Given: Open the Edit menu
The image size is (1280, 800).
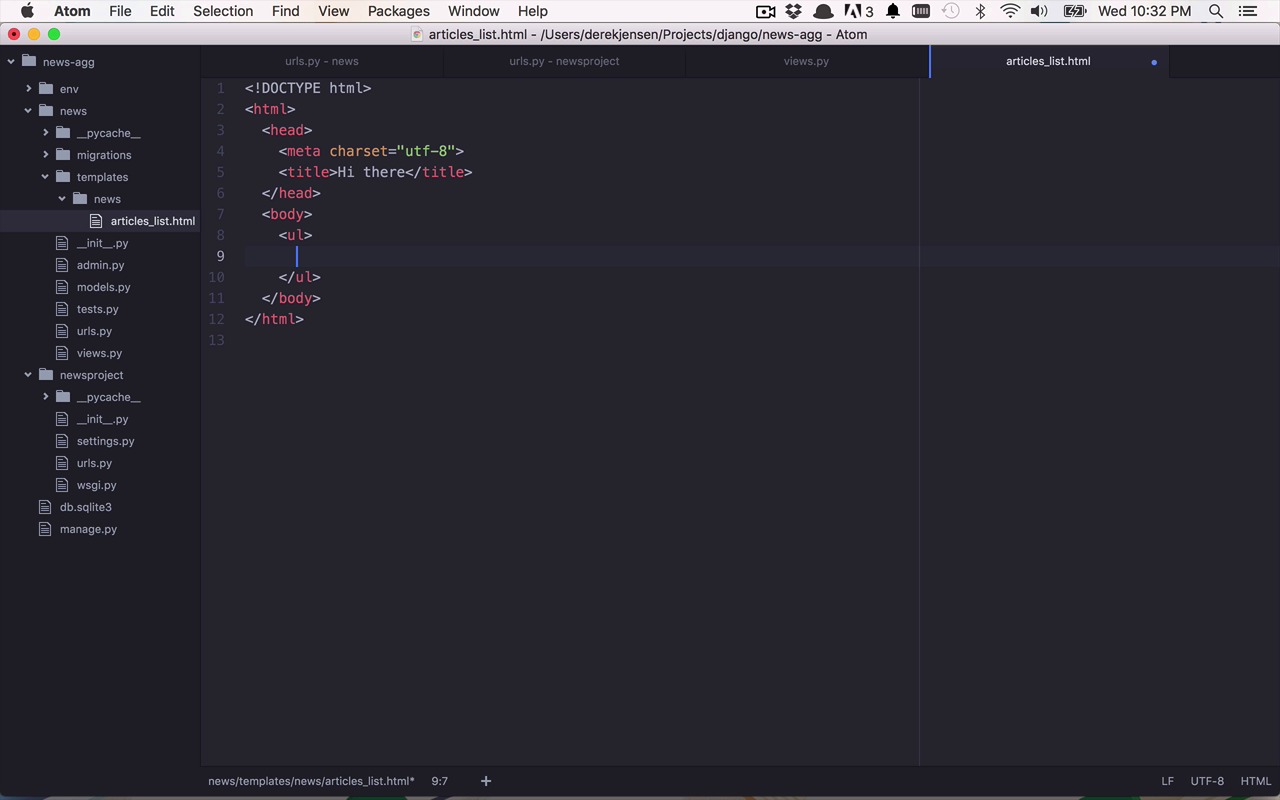Looking at the screenshot, I should pyautogui.click(x=162, y=11).
